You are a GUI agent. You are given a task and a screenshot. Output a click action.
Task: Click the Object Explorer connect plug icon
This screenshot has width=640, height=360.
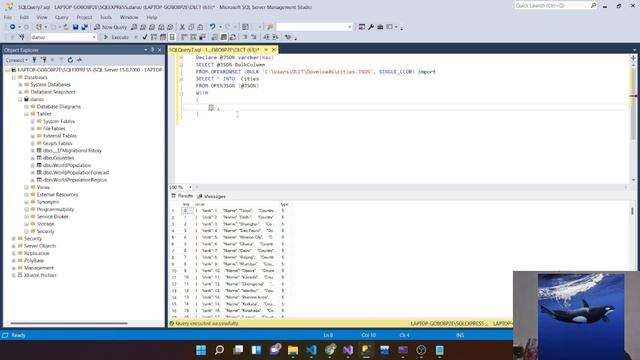(34, 60)
